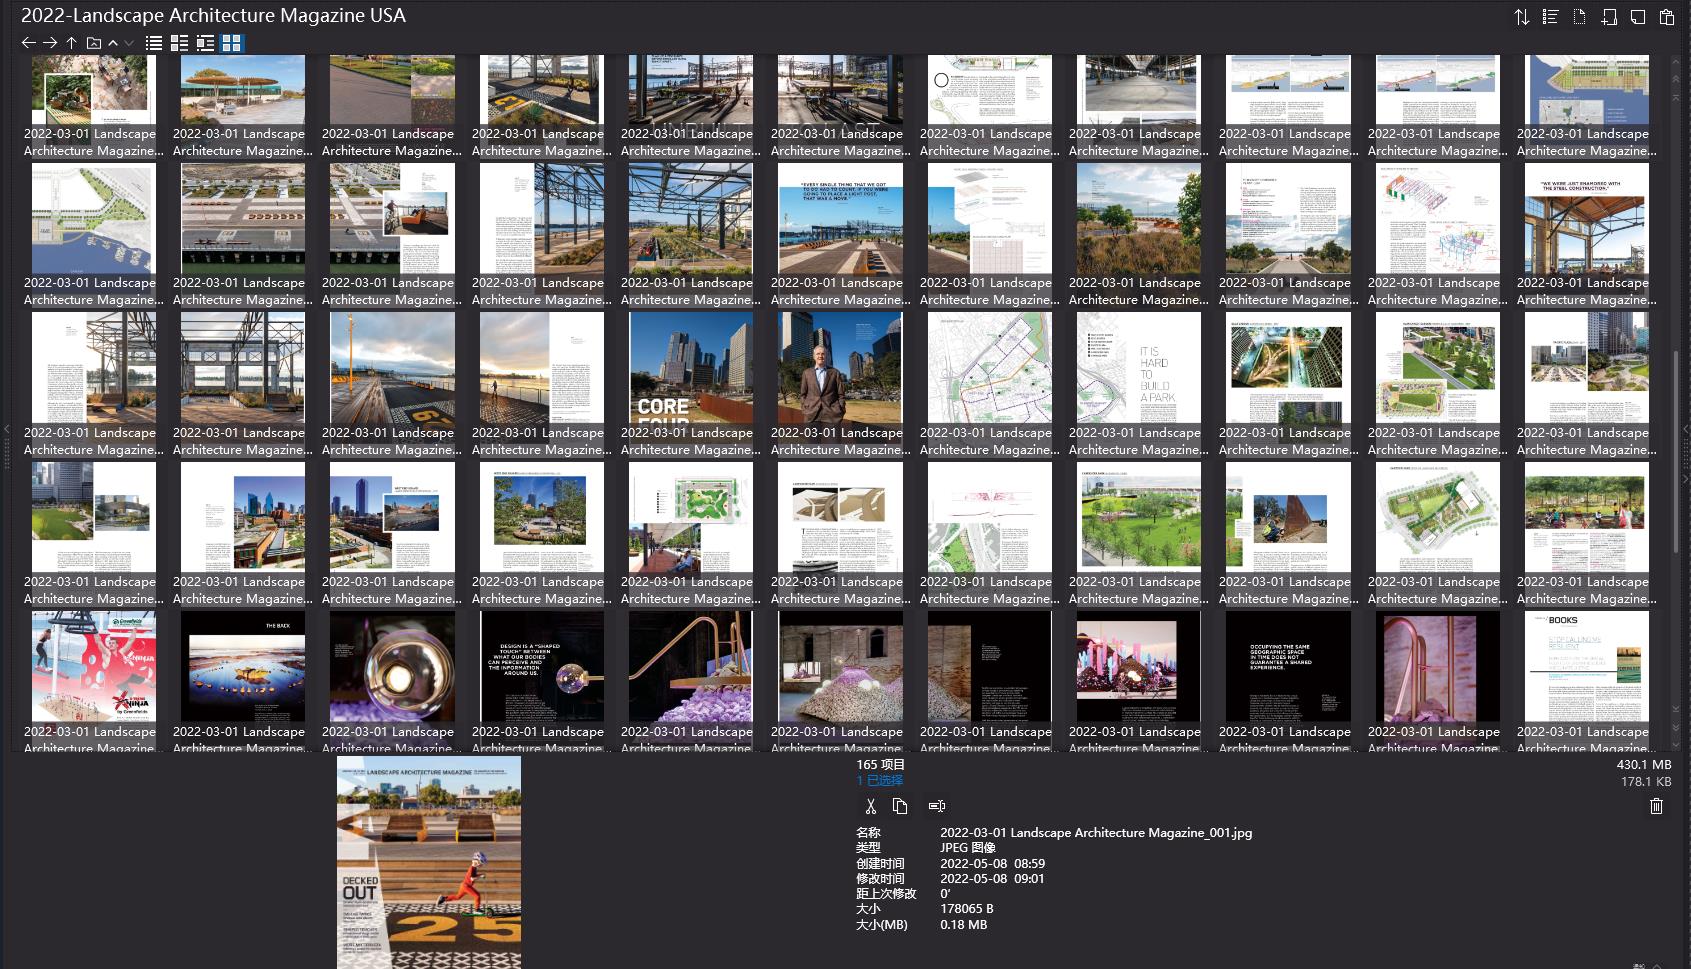Viewport: 1691px width, 969px height.
Task: Select the large thumbnails grid view
Action: click(x=231, y=43)
